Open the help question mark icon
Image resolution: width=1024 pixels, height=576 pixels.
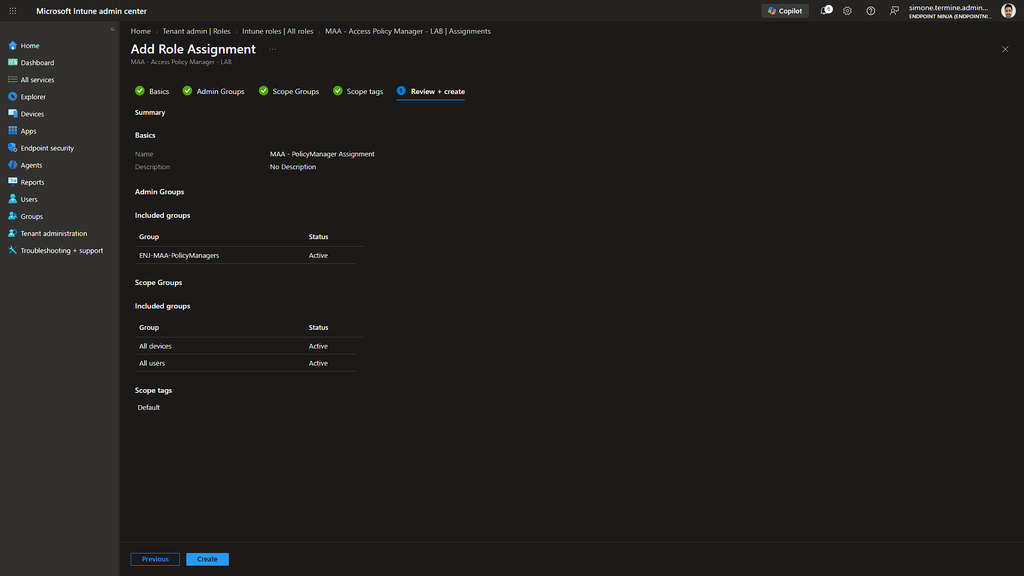coord(871,11)
